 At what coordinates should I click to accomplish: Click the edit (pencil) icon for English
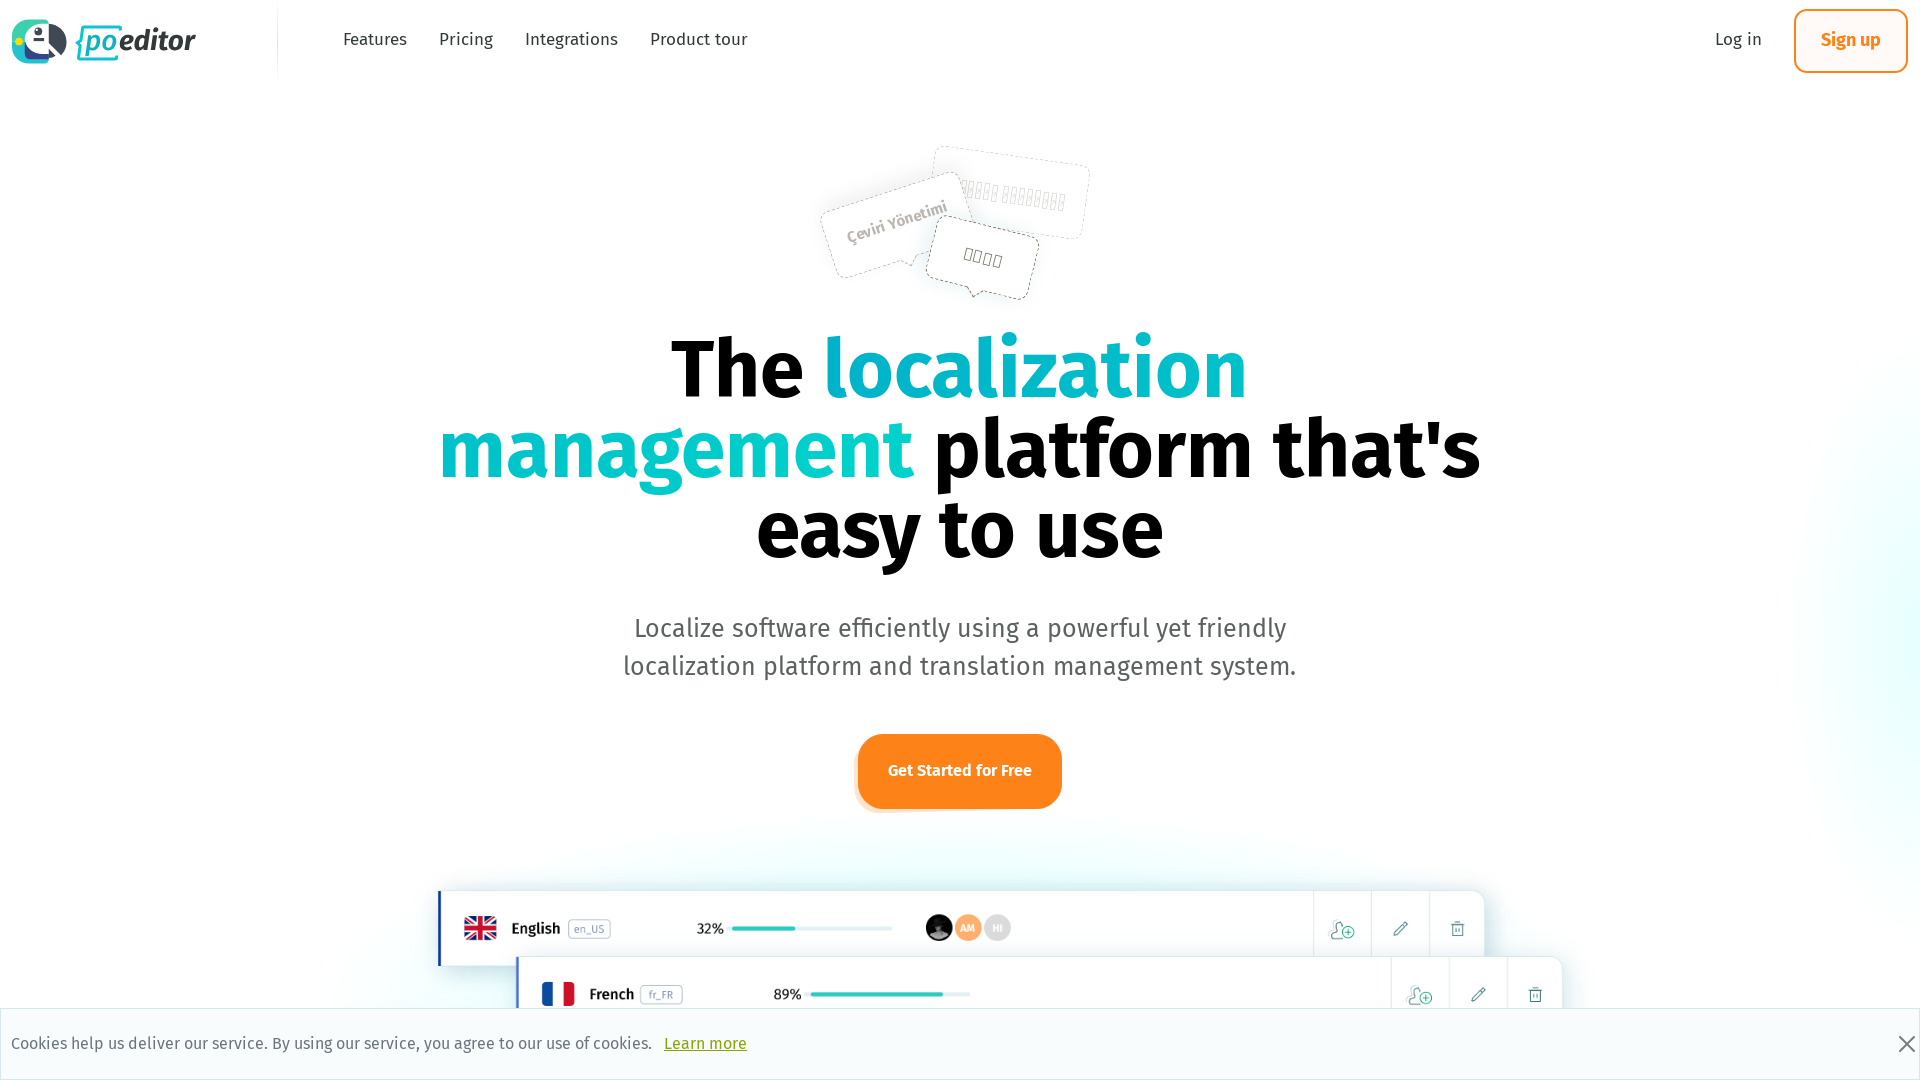click(1400, 927)
